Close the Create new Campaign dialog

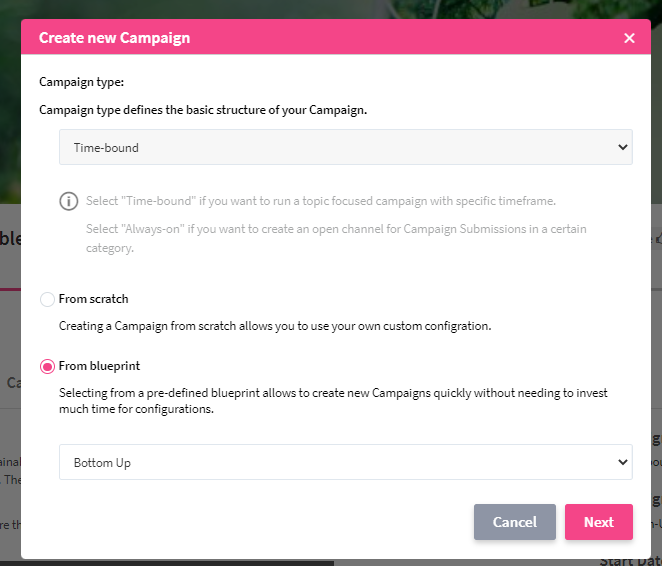629,38
